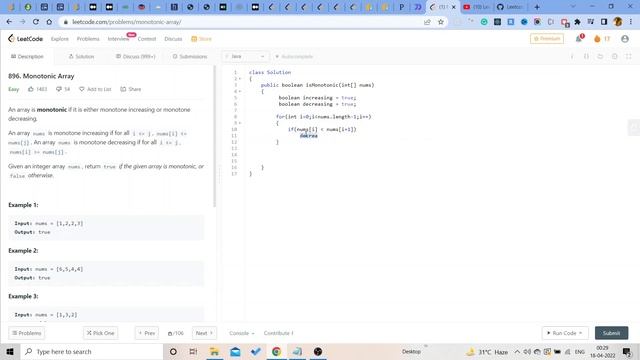Click the browser back arrow
The height and width of the screenshot is (360, 640).
coord(9,22)
